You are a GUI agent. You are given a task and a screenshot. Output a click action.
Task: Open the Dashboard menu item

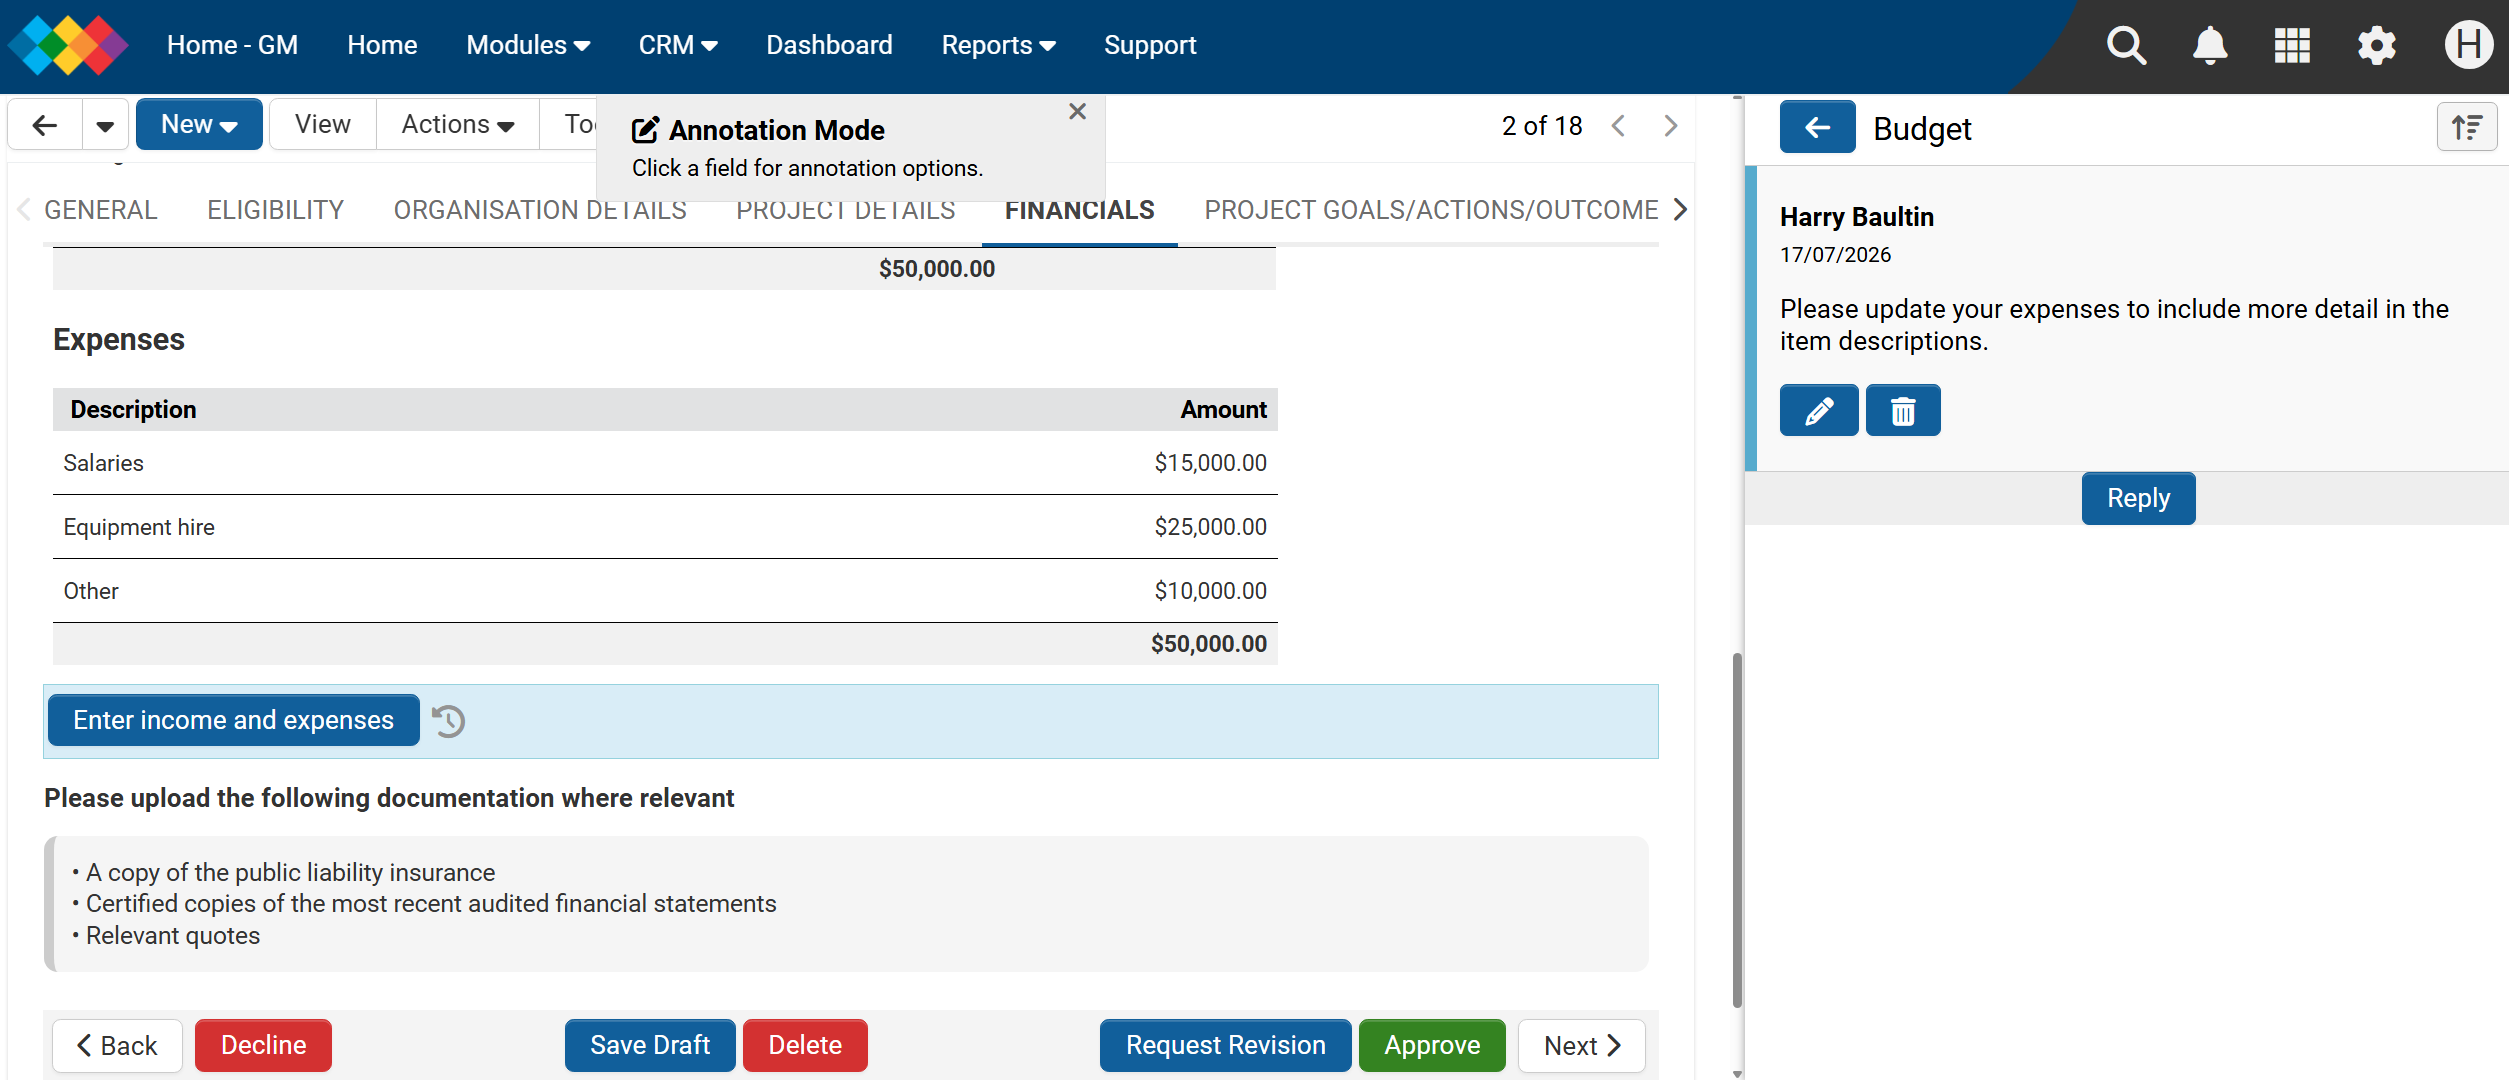[x=829, y=46]
